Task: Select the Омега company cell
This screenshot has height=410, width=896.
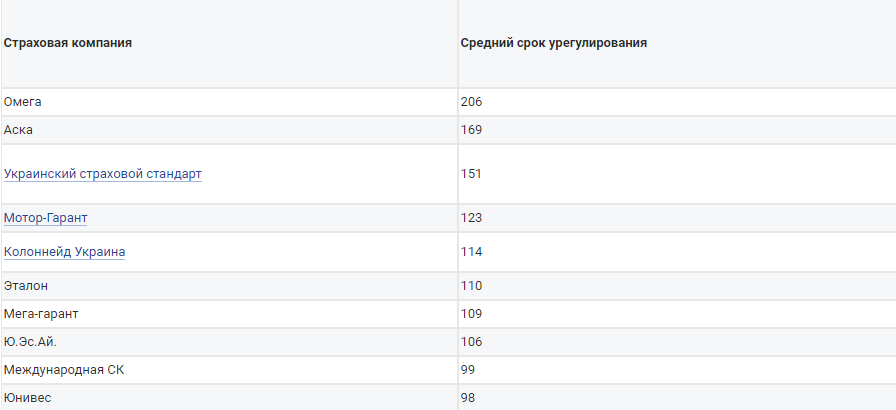Action: point(23,102)
